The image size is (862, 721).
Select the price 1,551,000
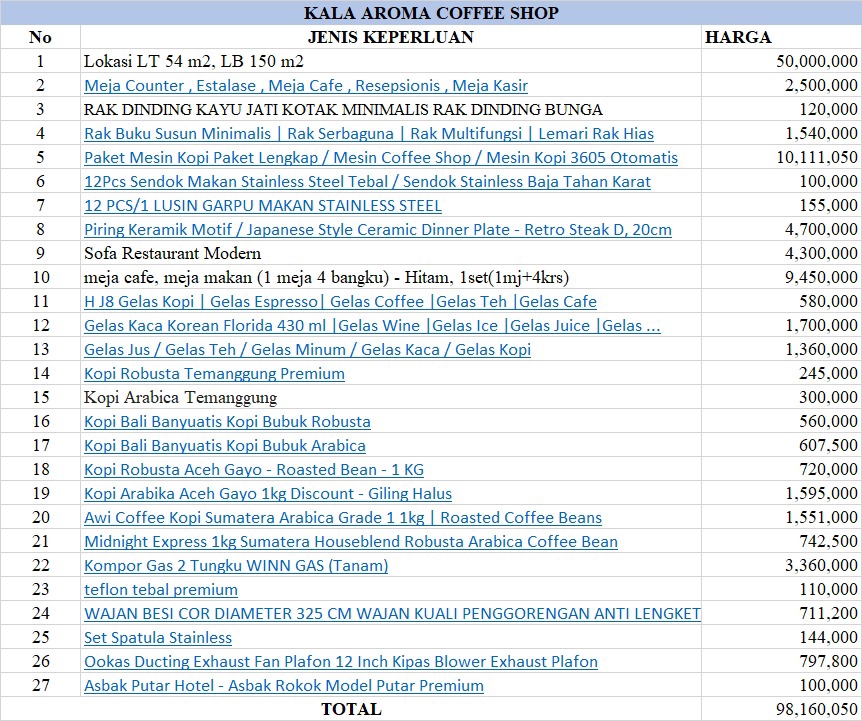(781, 517)
